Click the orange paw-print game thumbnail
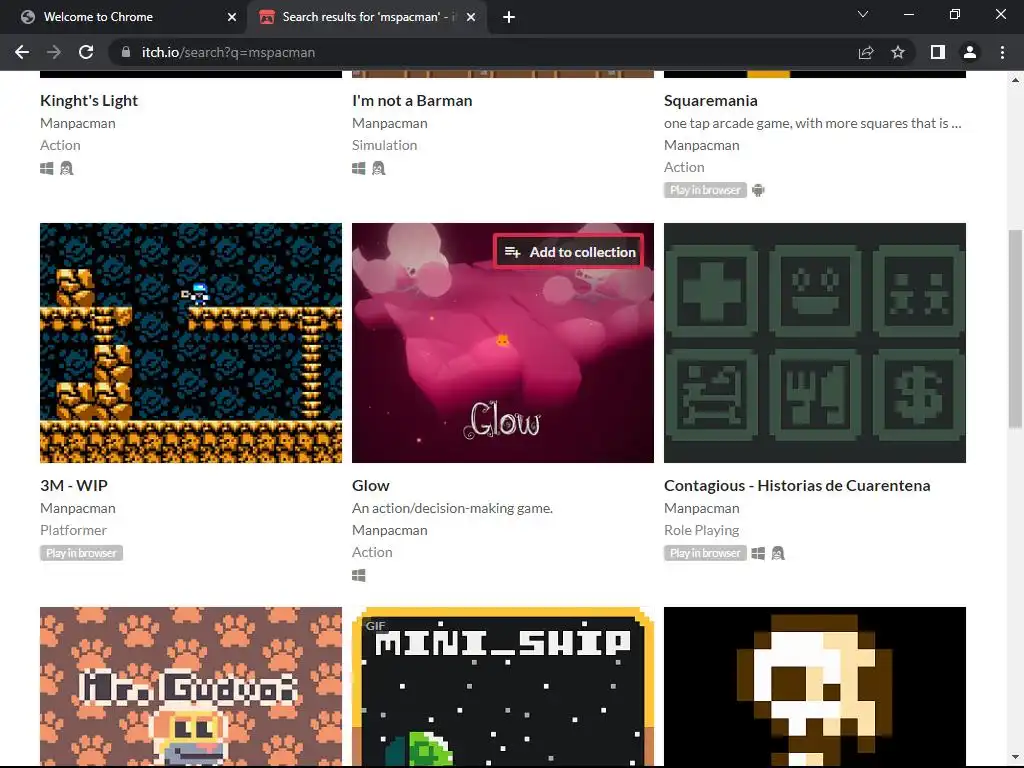The width and height of the screenshot is (1024, 768). pyautogui.click(x=191, y=686)
